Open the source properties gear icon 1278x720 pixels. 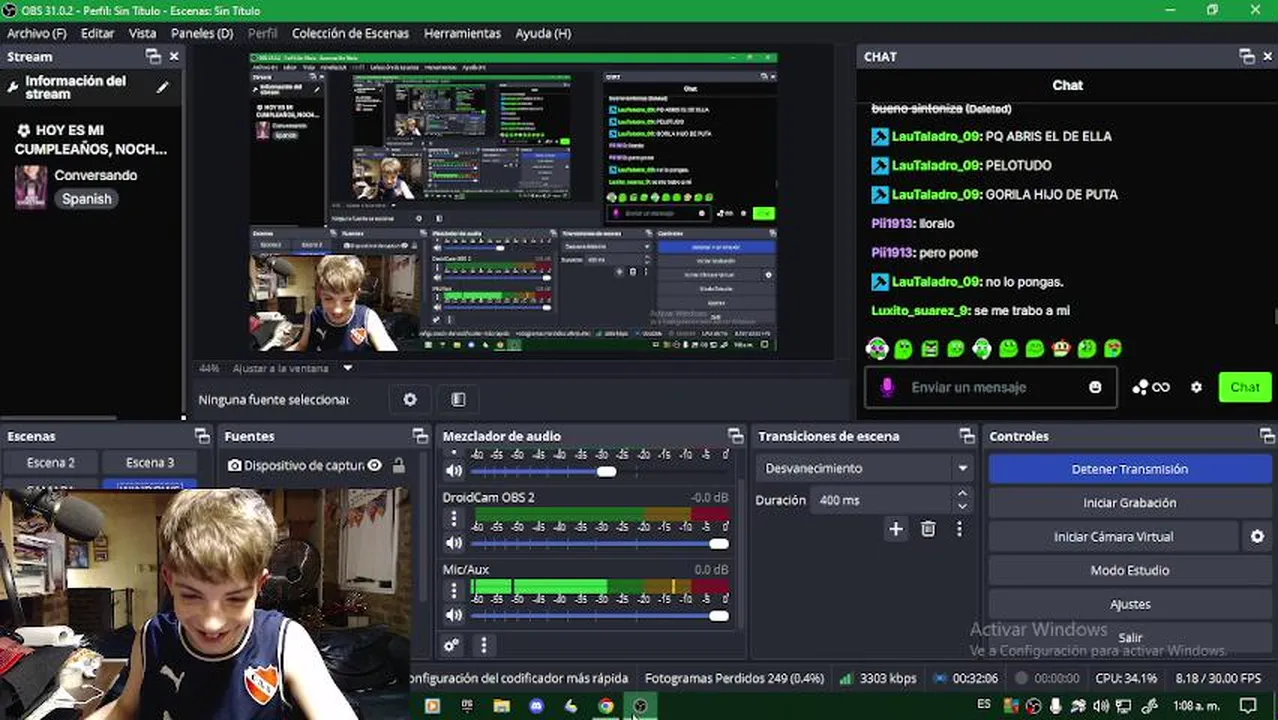tap(410, 399)
